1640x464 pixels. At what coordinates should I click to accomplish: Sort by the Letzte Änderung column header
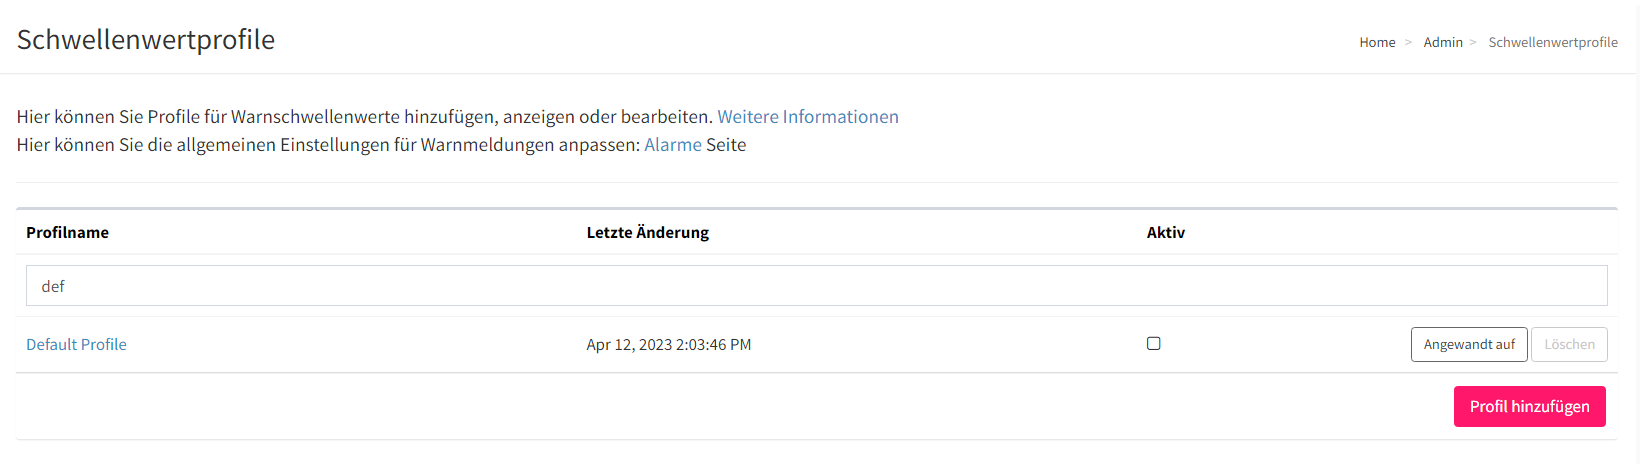tap(648, 232)
